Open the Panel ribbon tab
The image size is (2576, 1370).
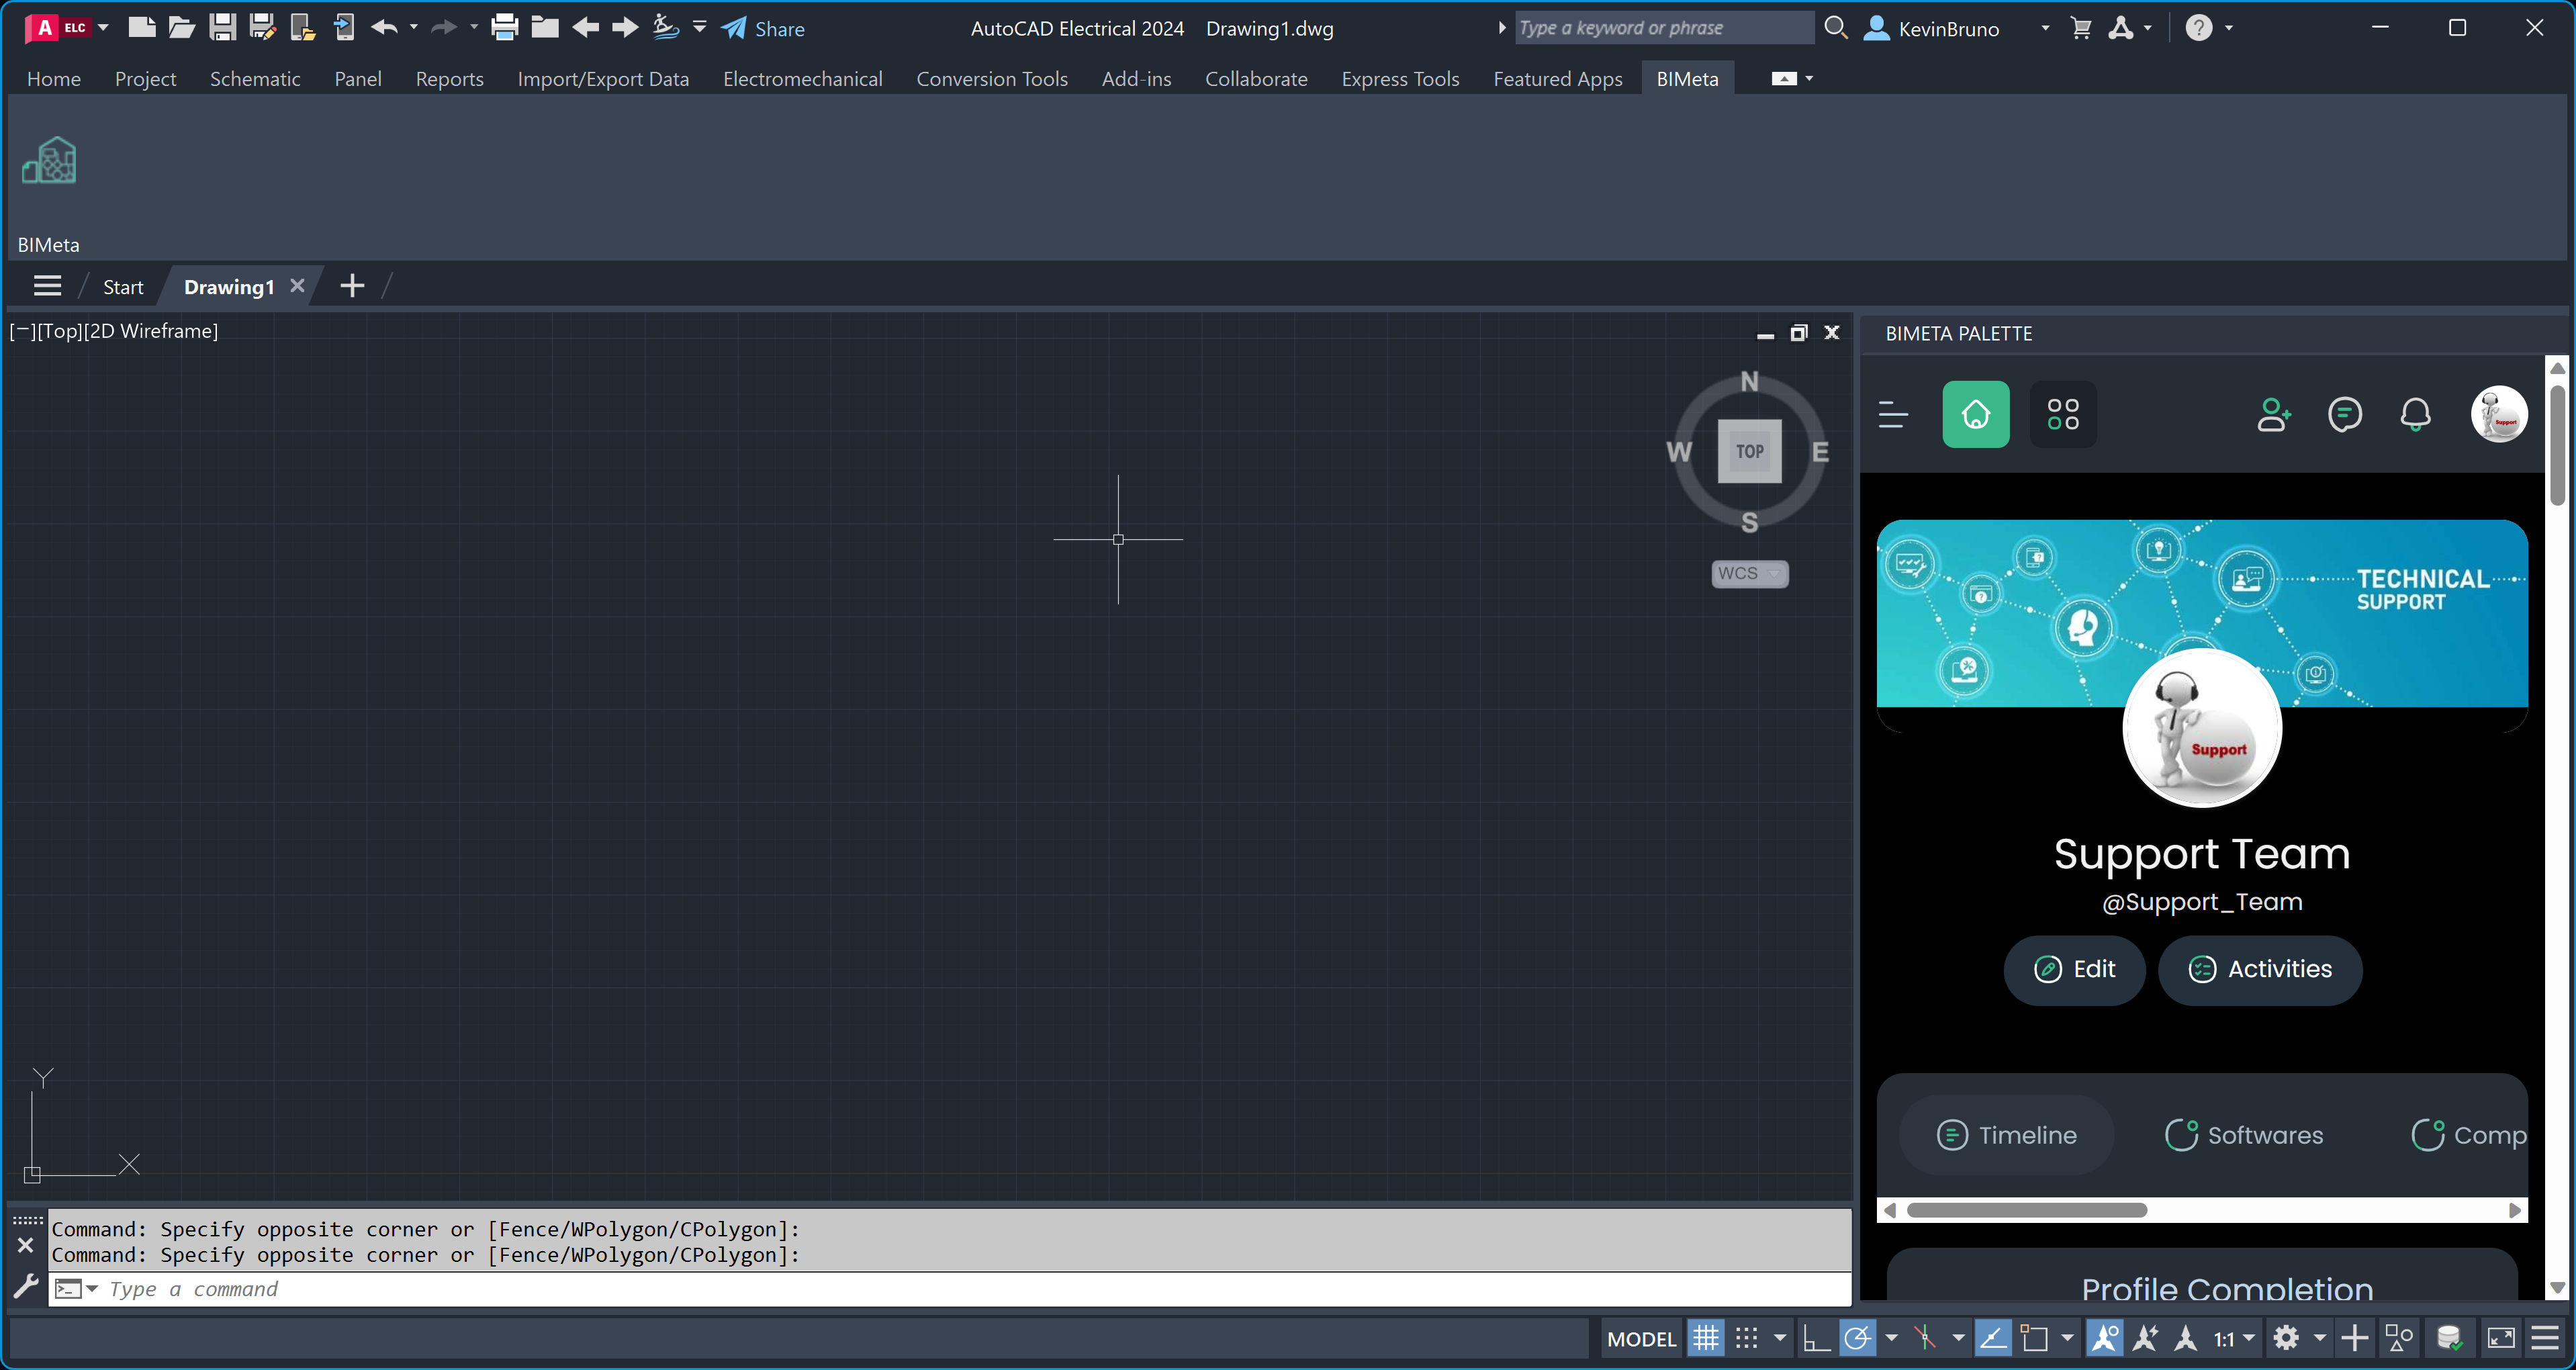click(358, 78)
